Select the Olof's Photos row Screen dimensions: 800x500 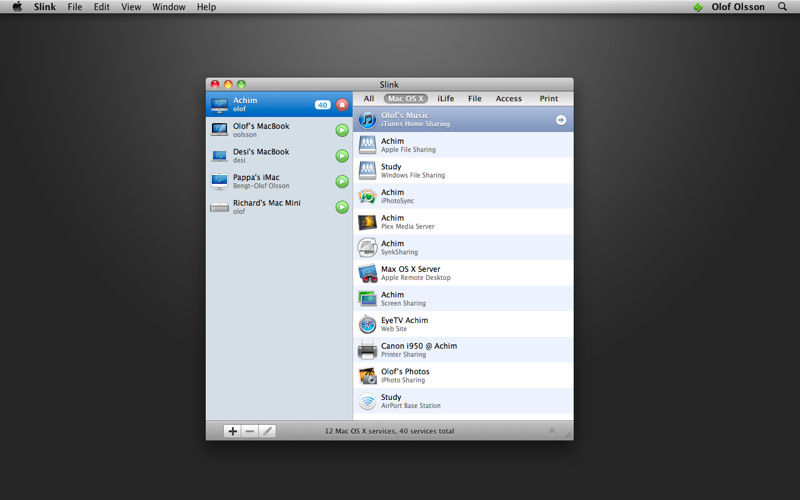pyautogui.click(x=463, y=376)
